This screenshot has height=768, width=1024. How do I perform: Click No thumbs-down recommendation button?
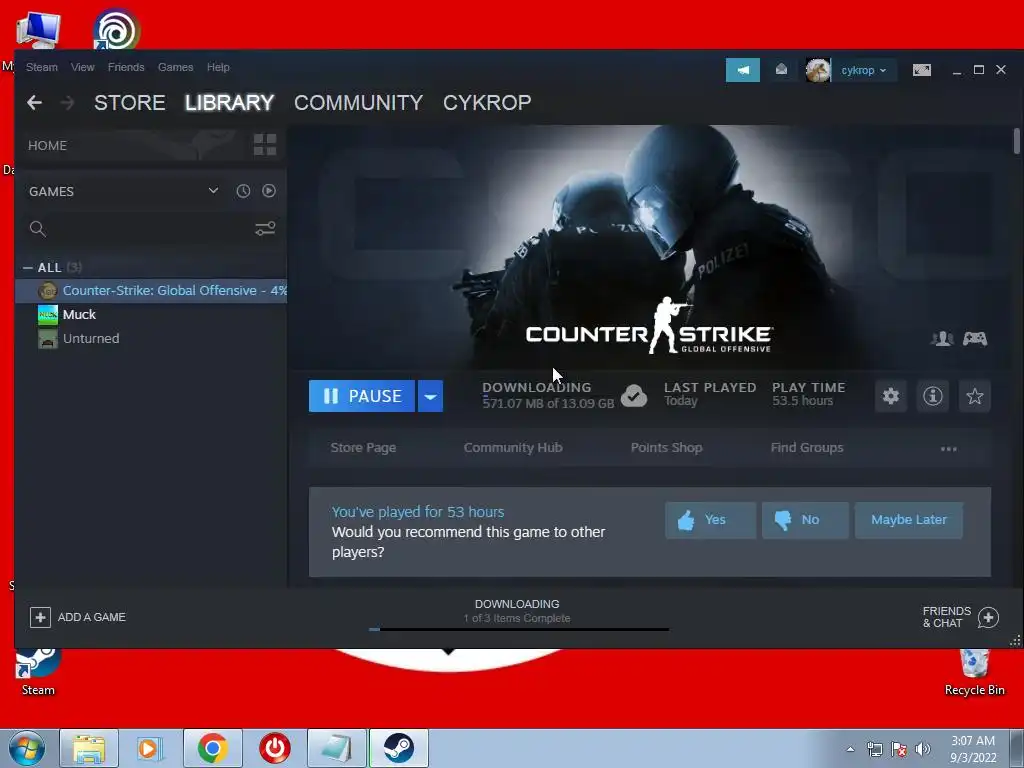point(805,520)
